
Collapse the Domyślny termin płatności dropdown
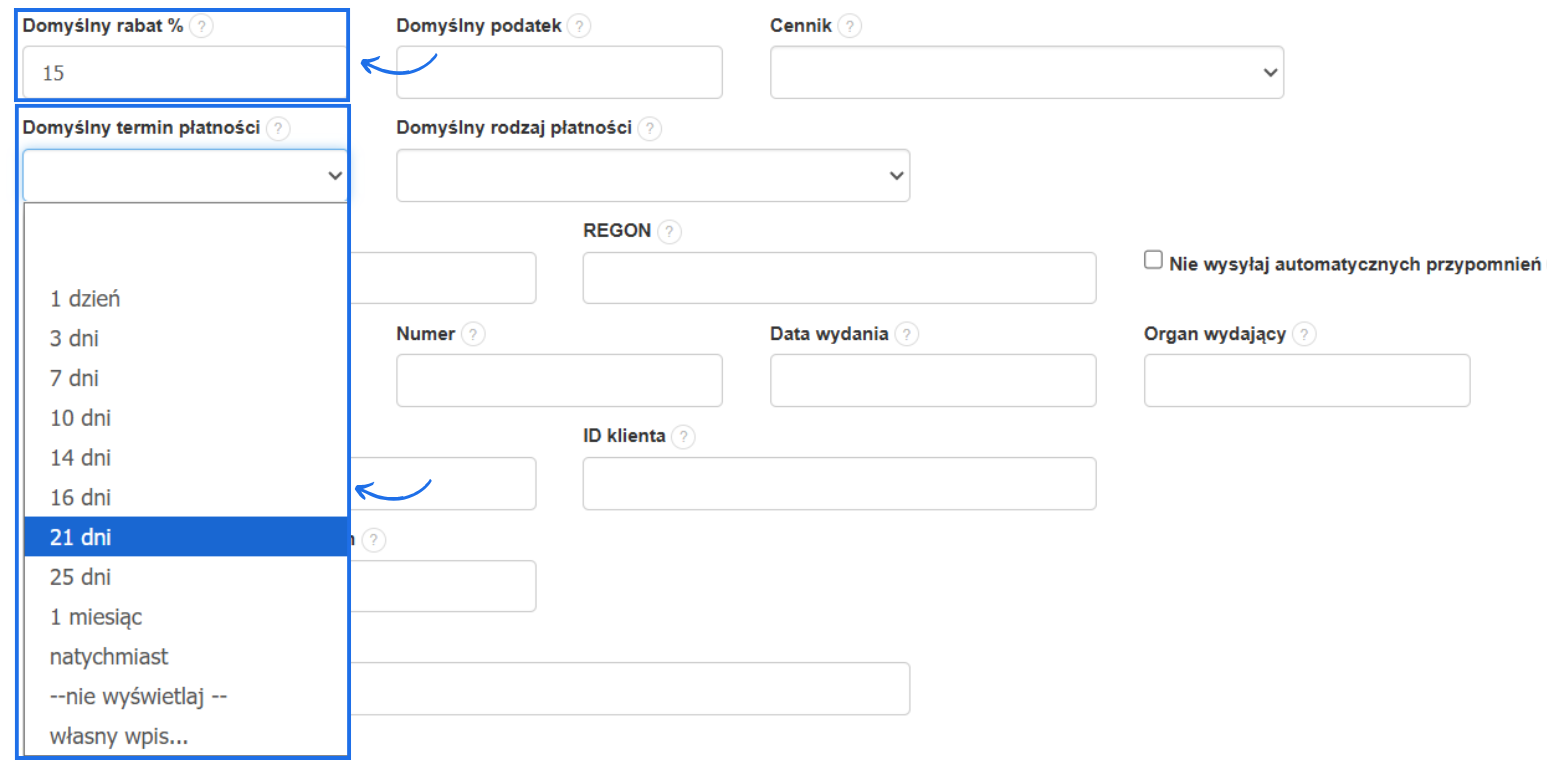click(x=186, y=176)
